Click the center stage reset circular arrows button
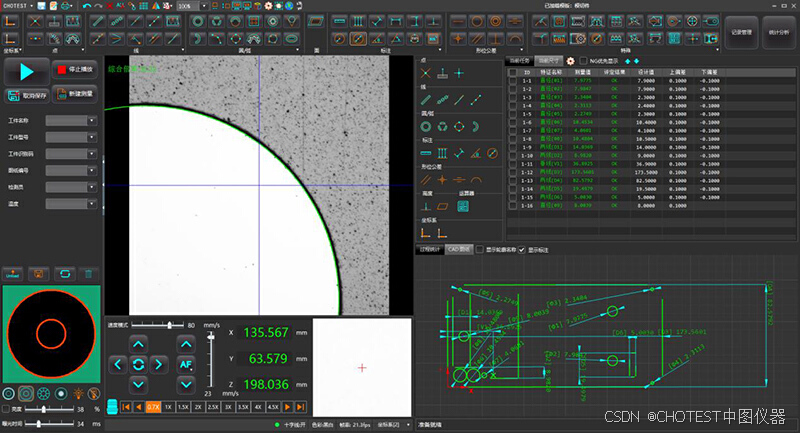Image resolution: width=800 pixels, height=433 pixels. pos(138,365)
